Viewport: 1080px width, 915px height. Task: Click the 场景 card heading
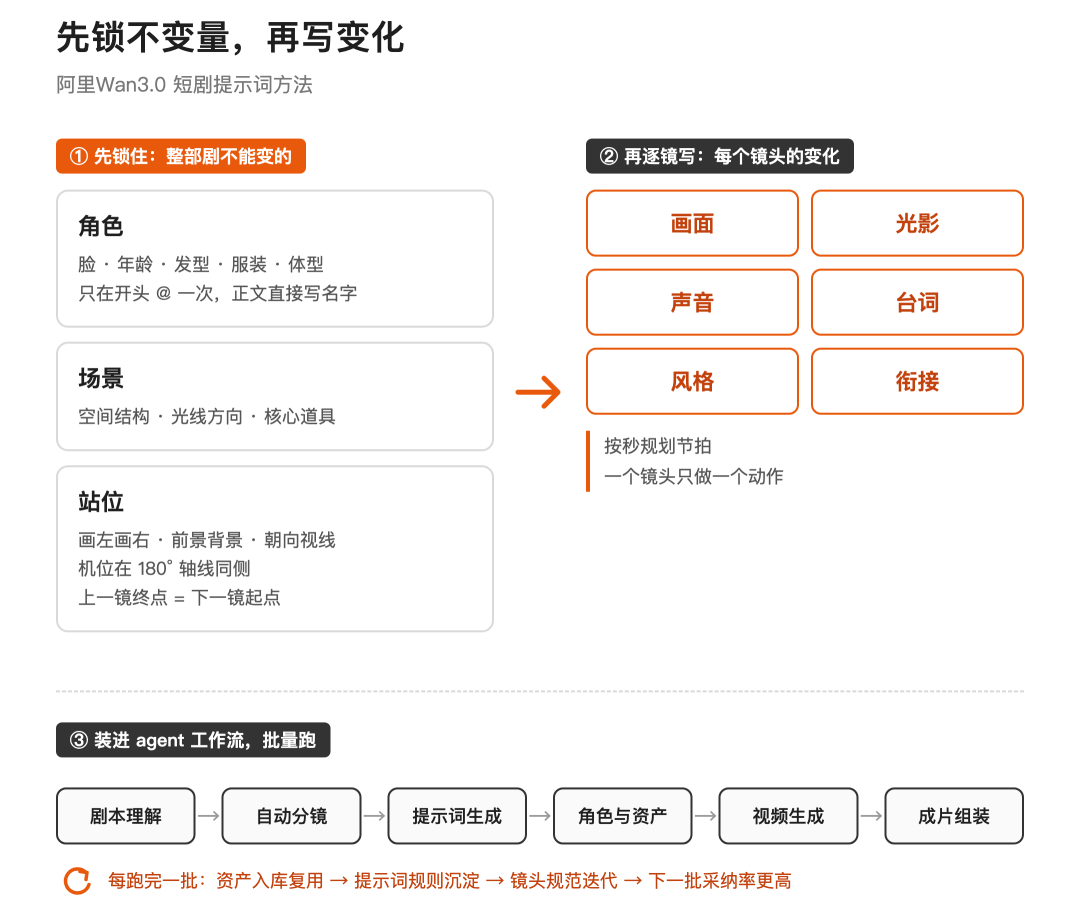[101, 378]
